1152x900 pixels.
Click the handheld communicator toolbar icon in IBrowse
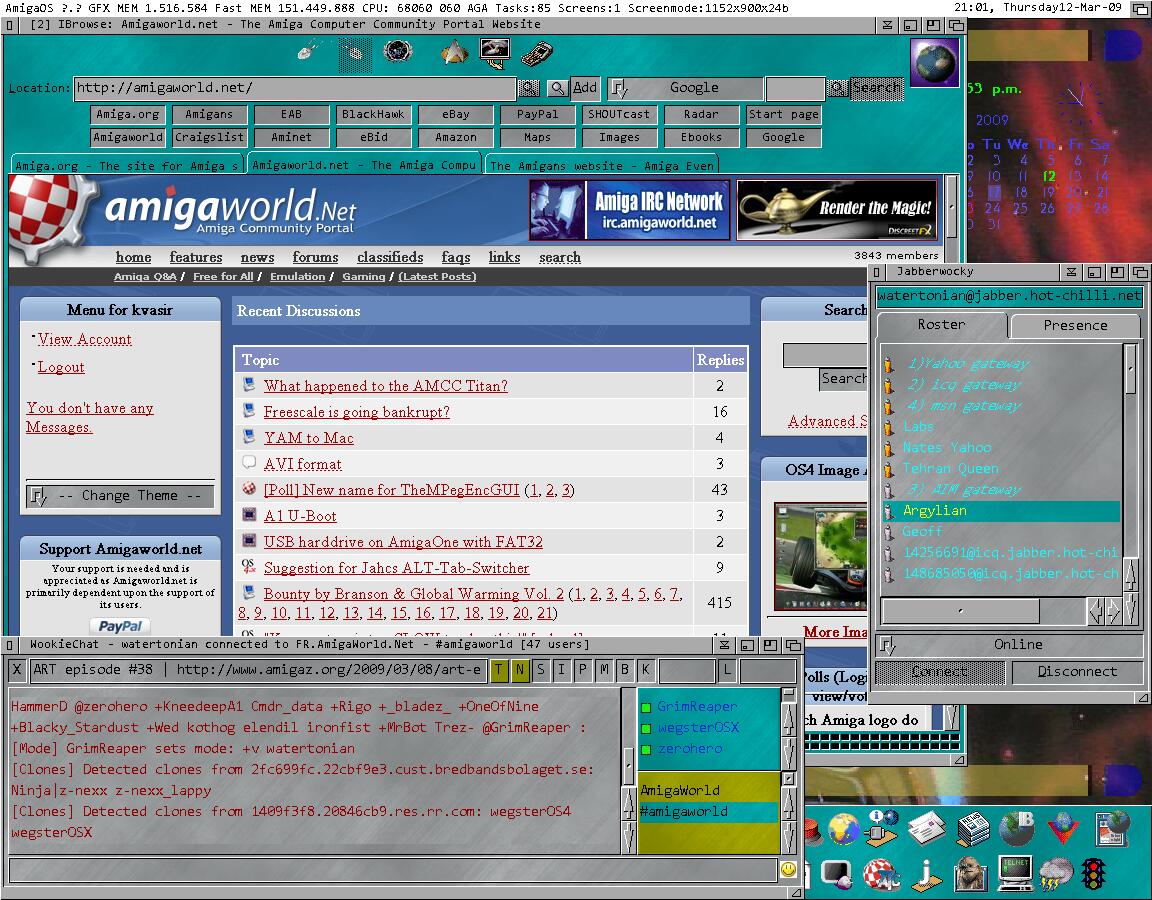(x=536, y=54)
